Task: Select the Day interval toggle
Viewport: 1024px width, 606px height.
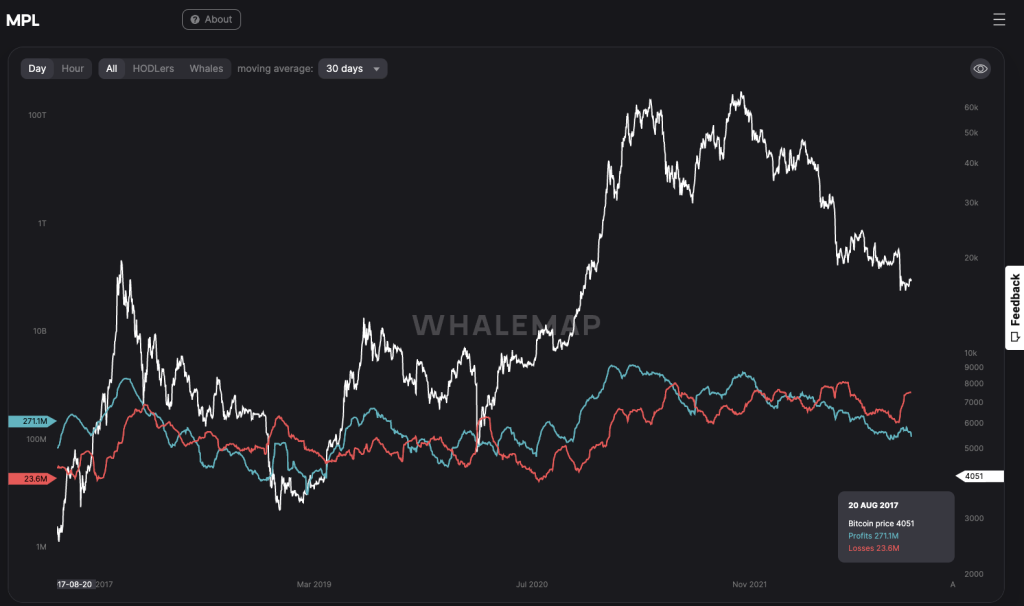Action: click(37, 69)
